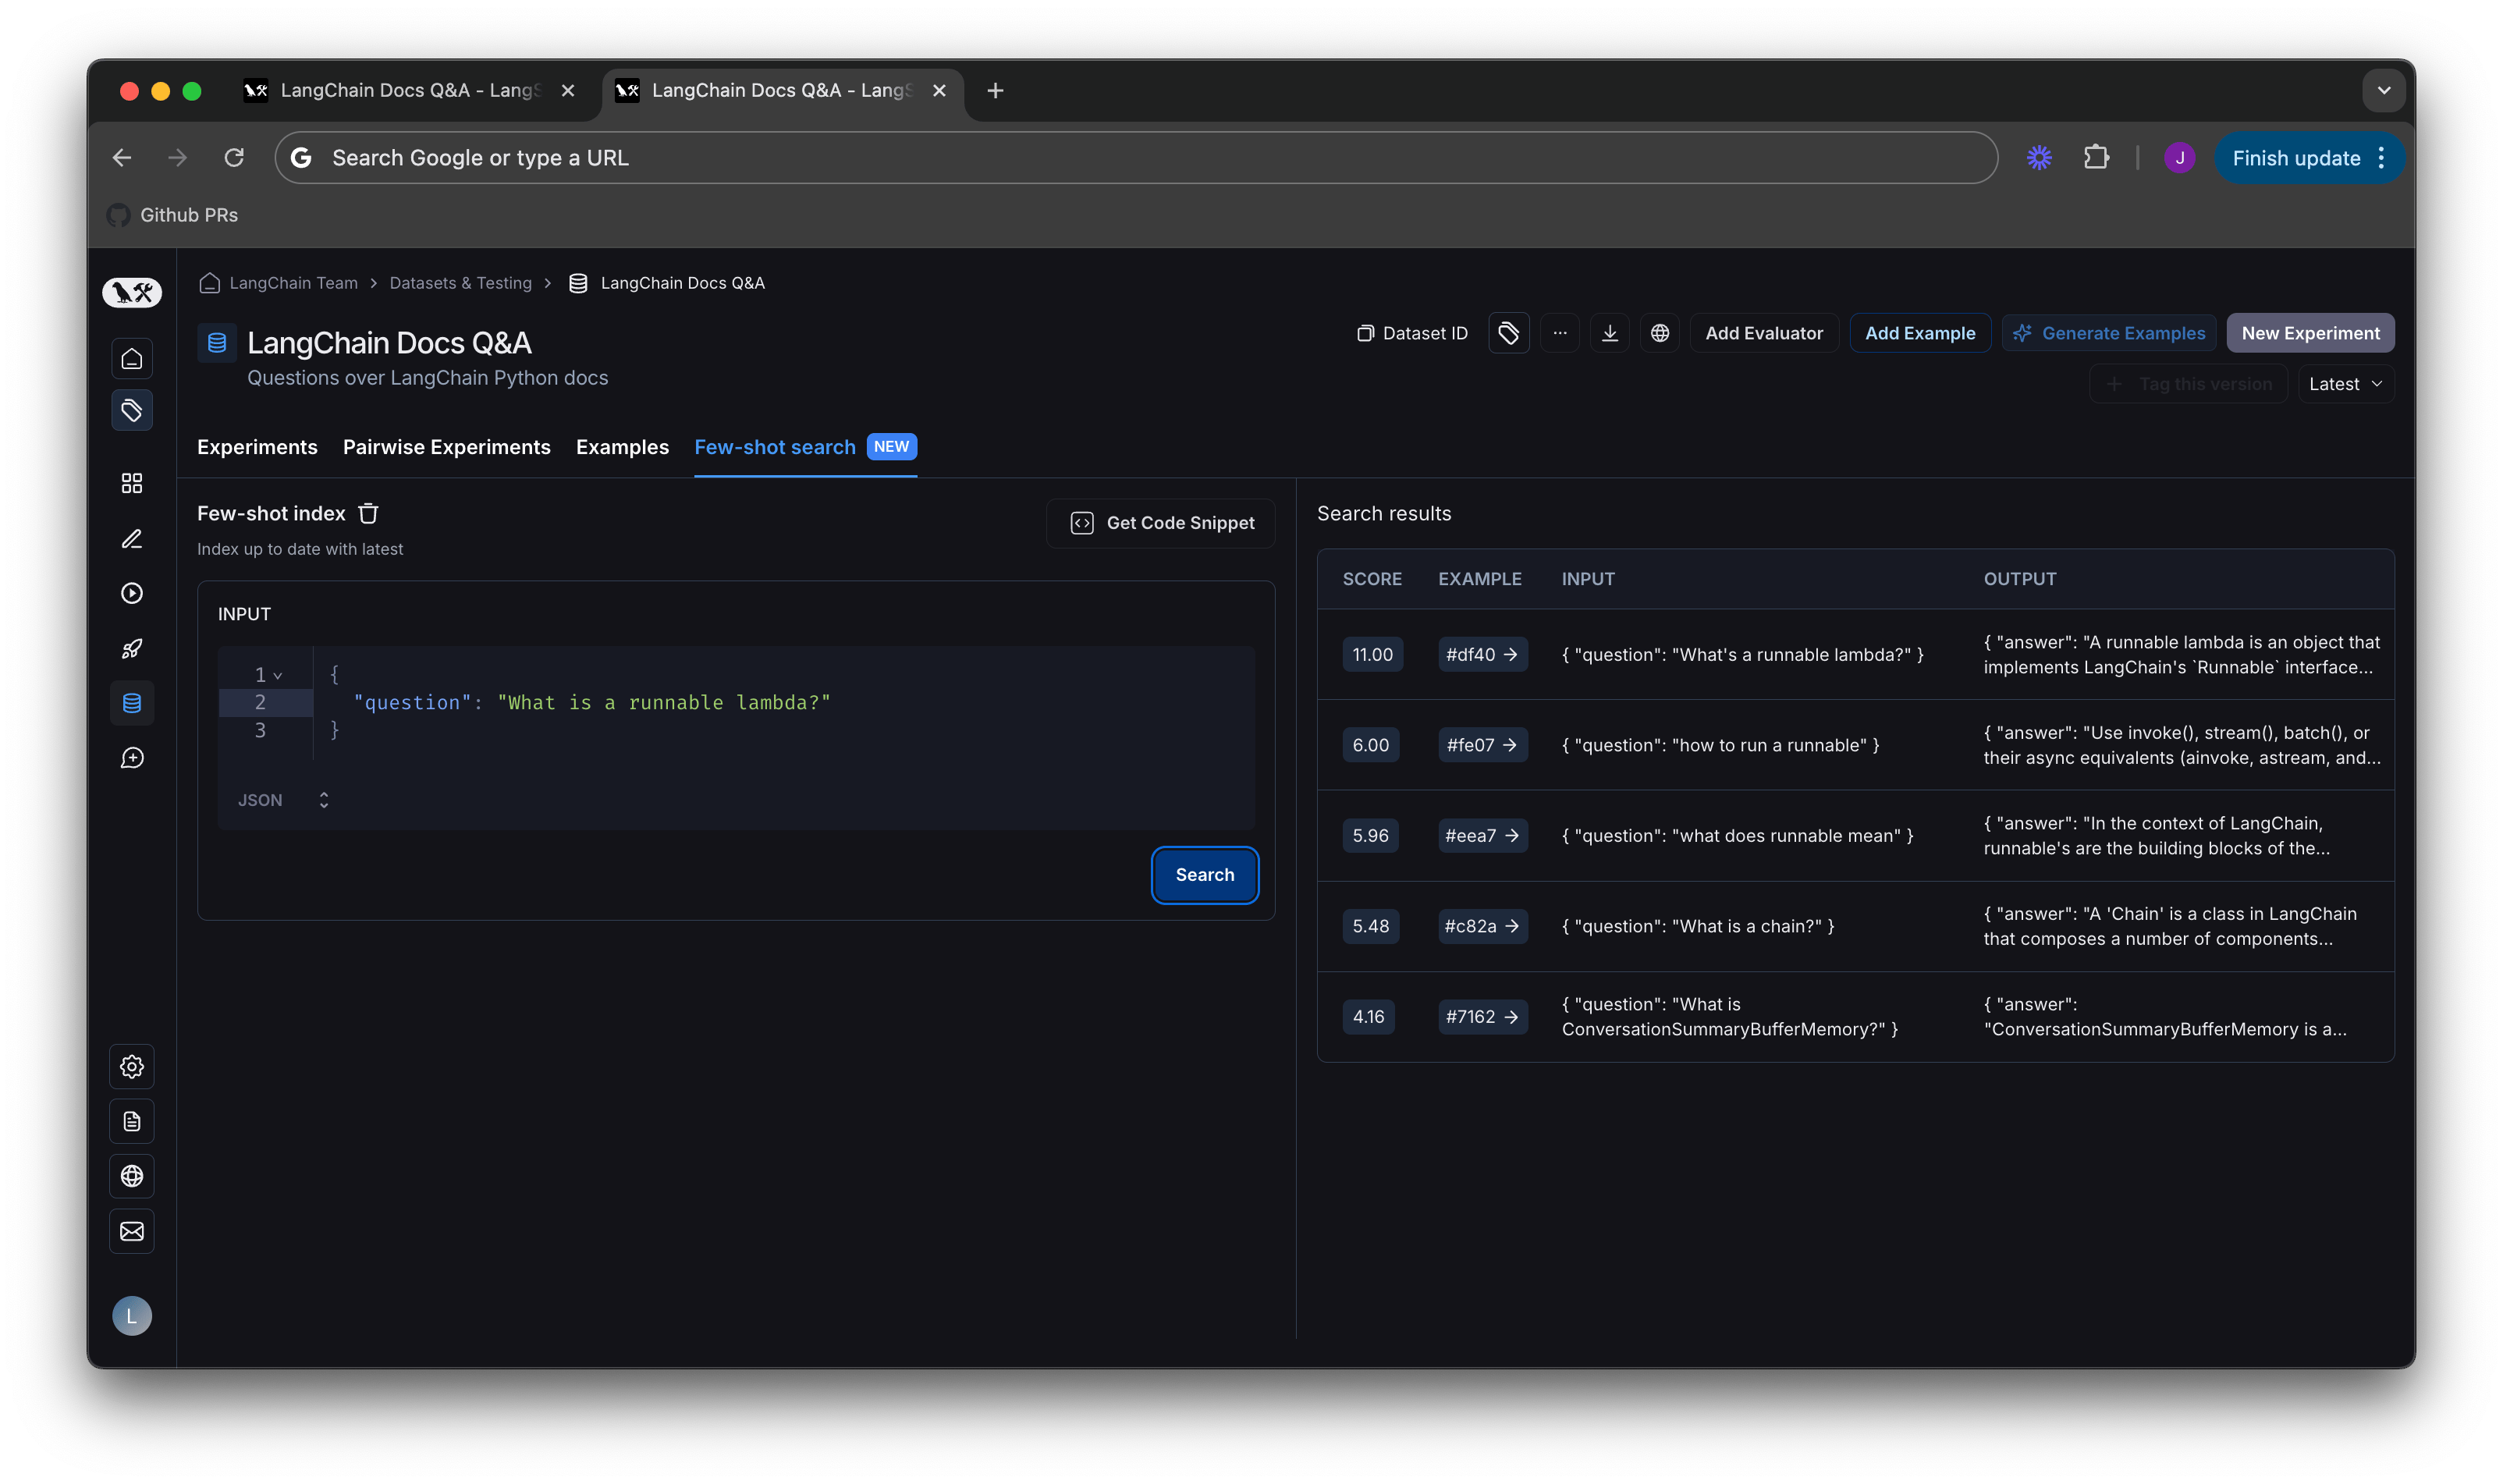Click the ConversationSummaryBufferMemory answer output cell
Screen dimensions: 2503x1484
(x=2165, y=1017)
